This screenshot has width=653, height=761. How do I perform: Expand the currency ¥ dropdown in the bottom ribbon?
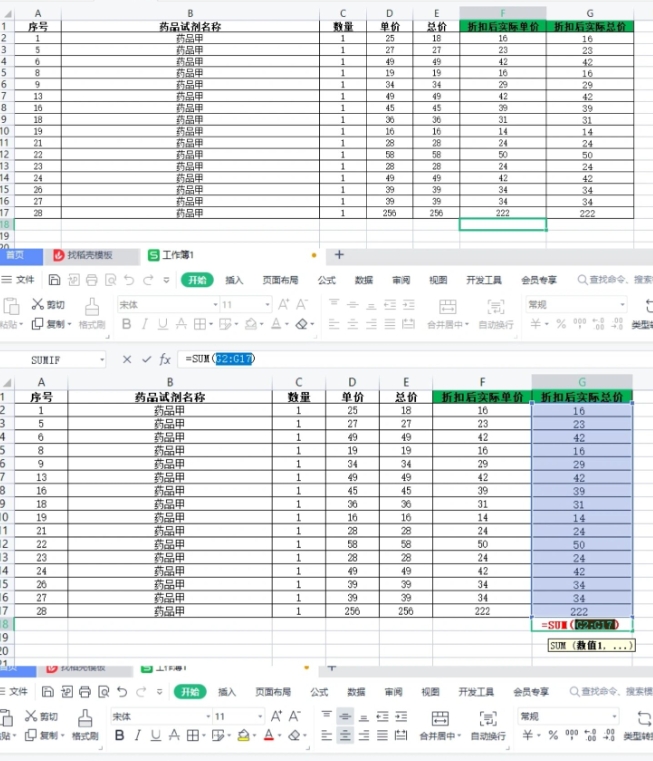click(539, 736)
